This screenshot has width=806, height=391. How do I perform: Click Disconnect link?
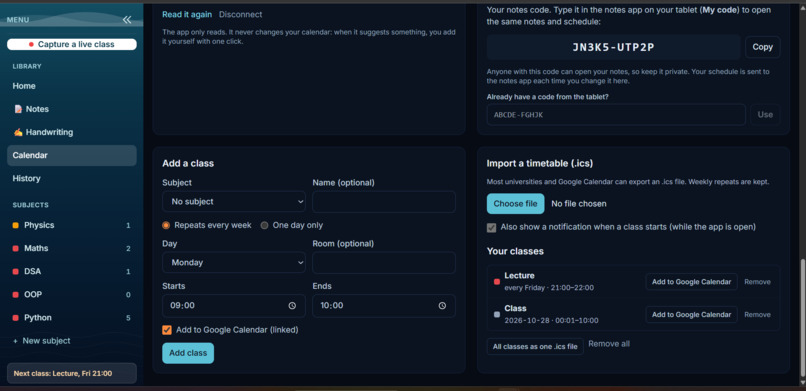(x=241, y=14)
